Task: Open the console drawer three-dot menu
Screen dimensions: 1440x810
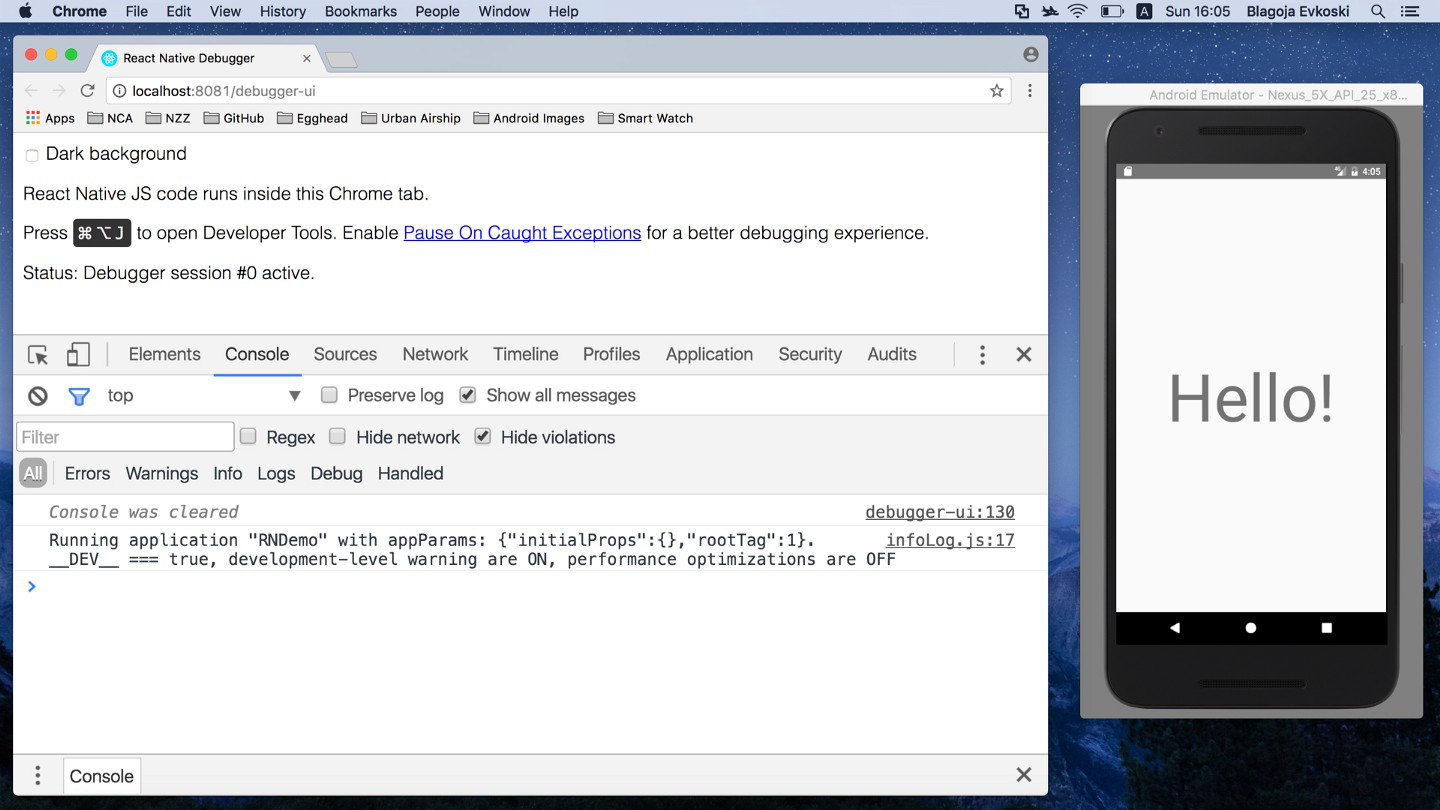Action: (38, 776)
